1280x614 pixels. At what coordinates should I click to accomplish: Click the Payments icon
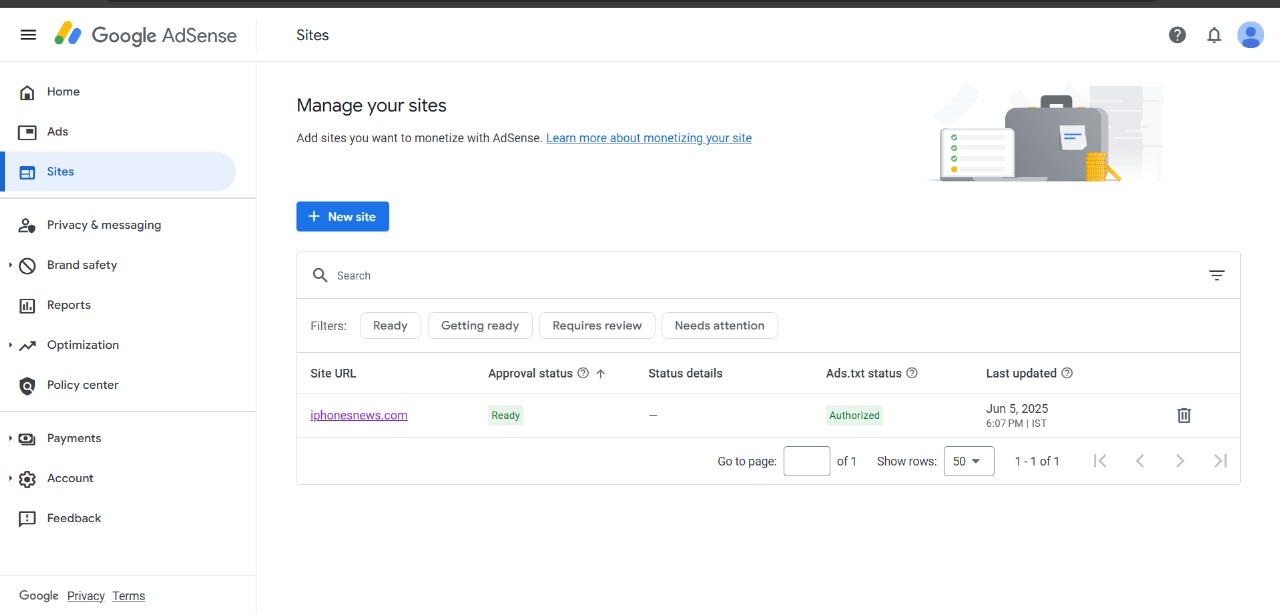(28, 438)
